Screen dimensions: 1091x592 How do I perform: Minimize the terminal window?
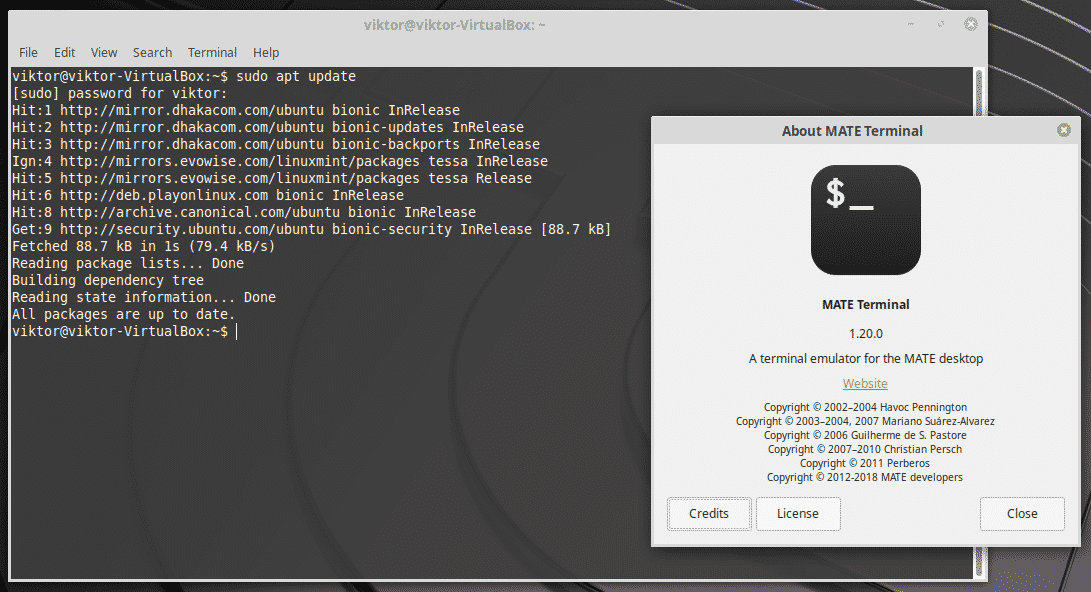coord(911,24)
